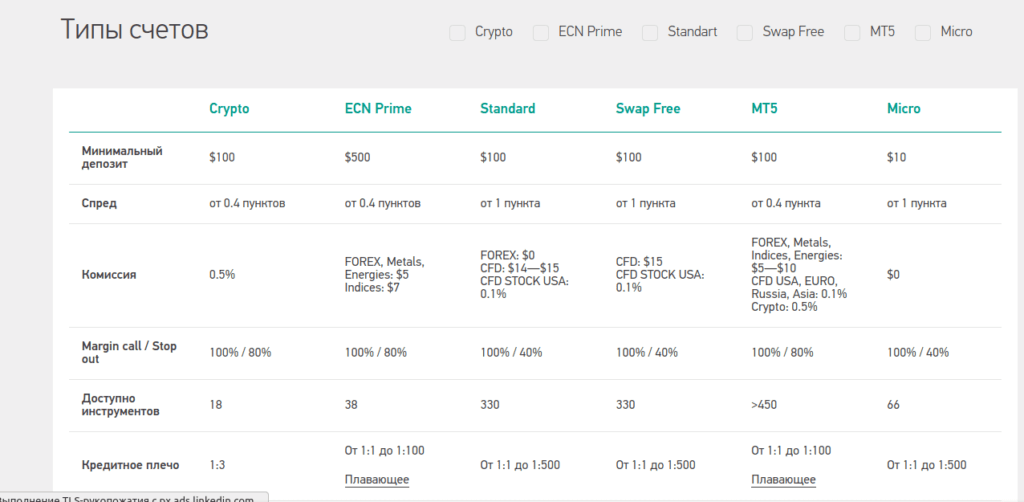Check the Micro filter checkbox
Viewport: 1024px width, 502px height.
click(923, 32)
